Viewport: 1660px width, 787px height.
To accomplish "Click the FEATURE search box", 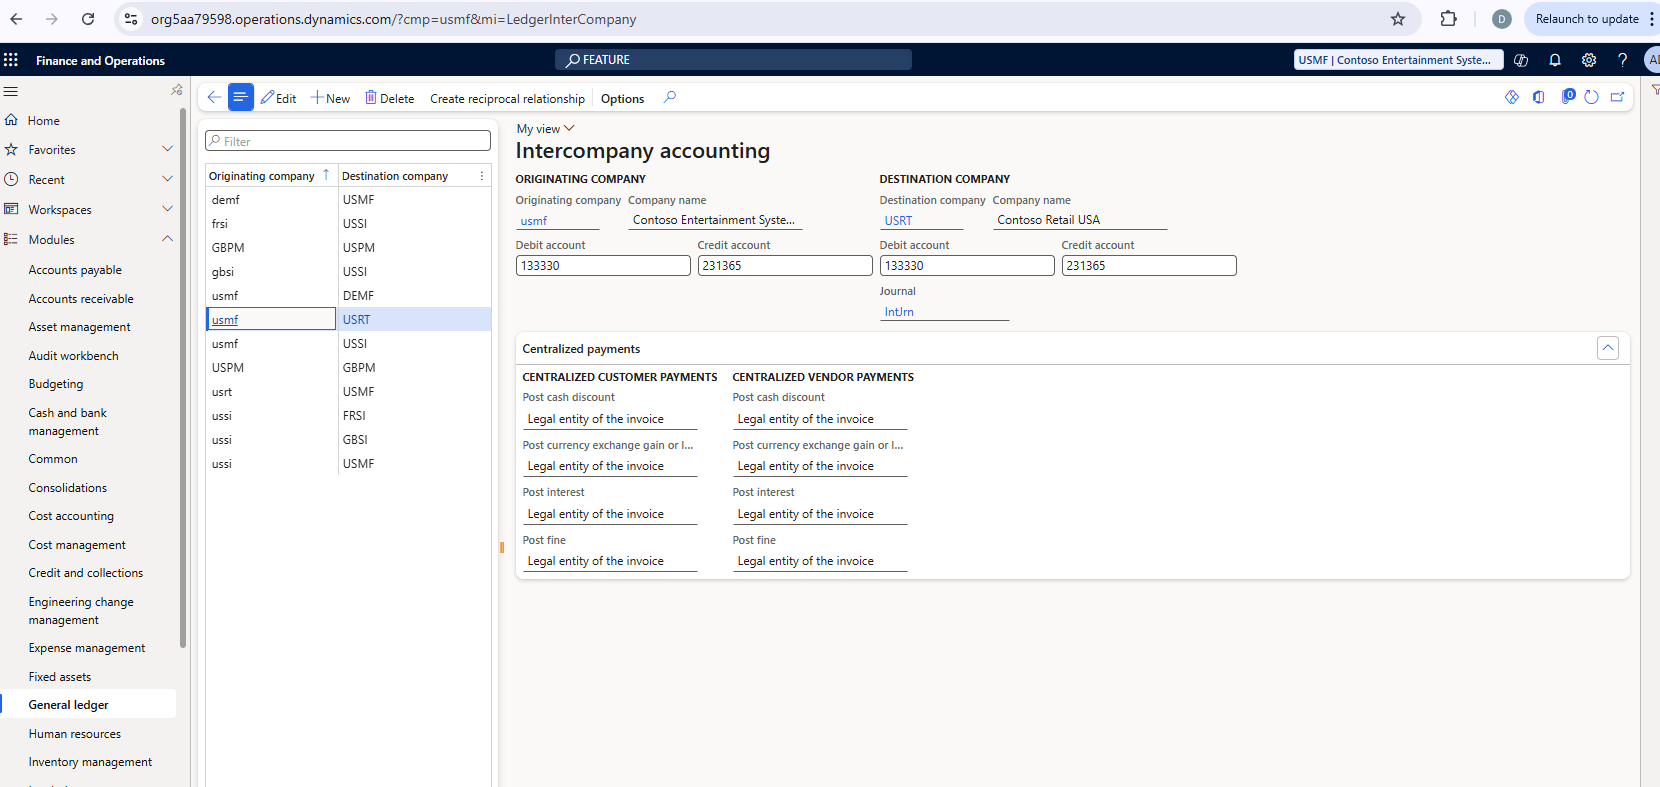I will point(733,60).
